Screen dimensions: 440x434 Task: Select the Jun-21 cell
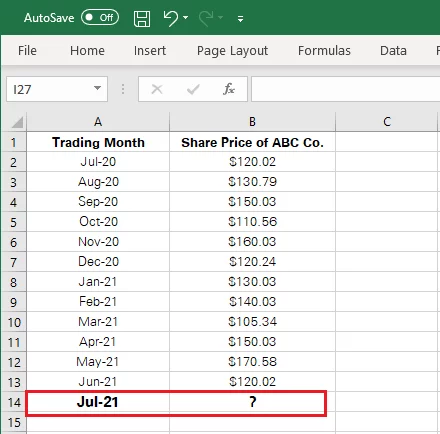click(x=98, y=382)
